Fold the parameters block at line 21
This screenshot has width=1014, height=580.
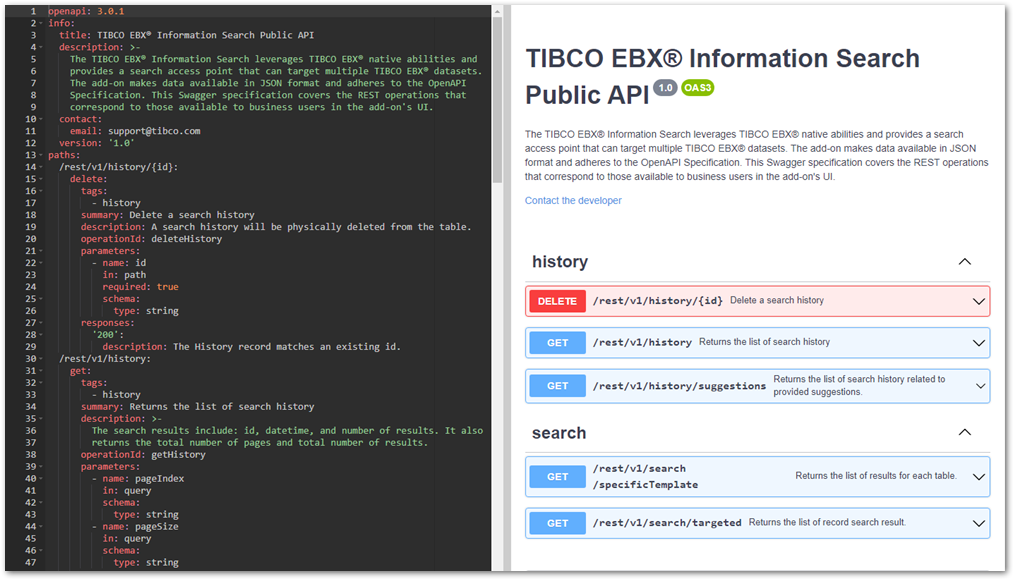(41, 251)
